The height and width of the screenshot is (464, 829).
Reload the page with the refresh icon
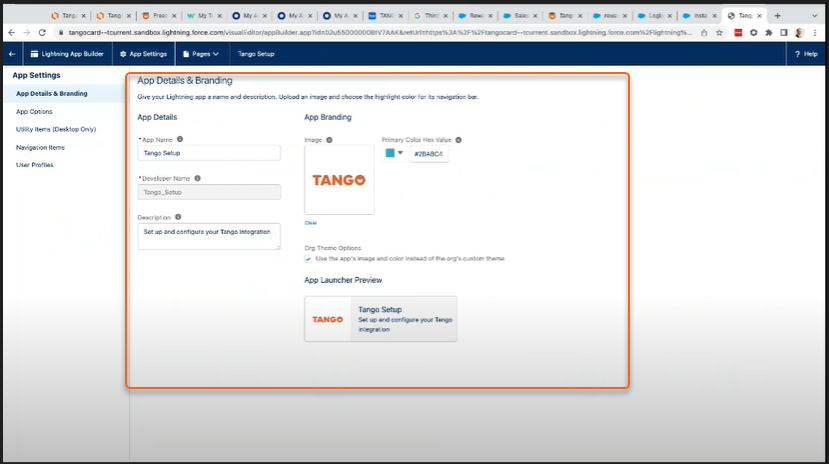42,33
